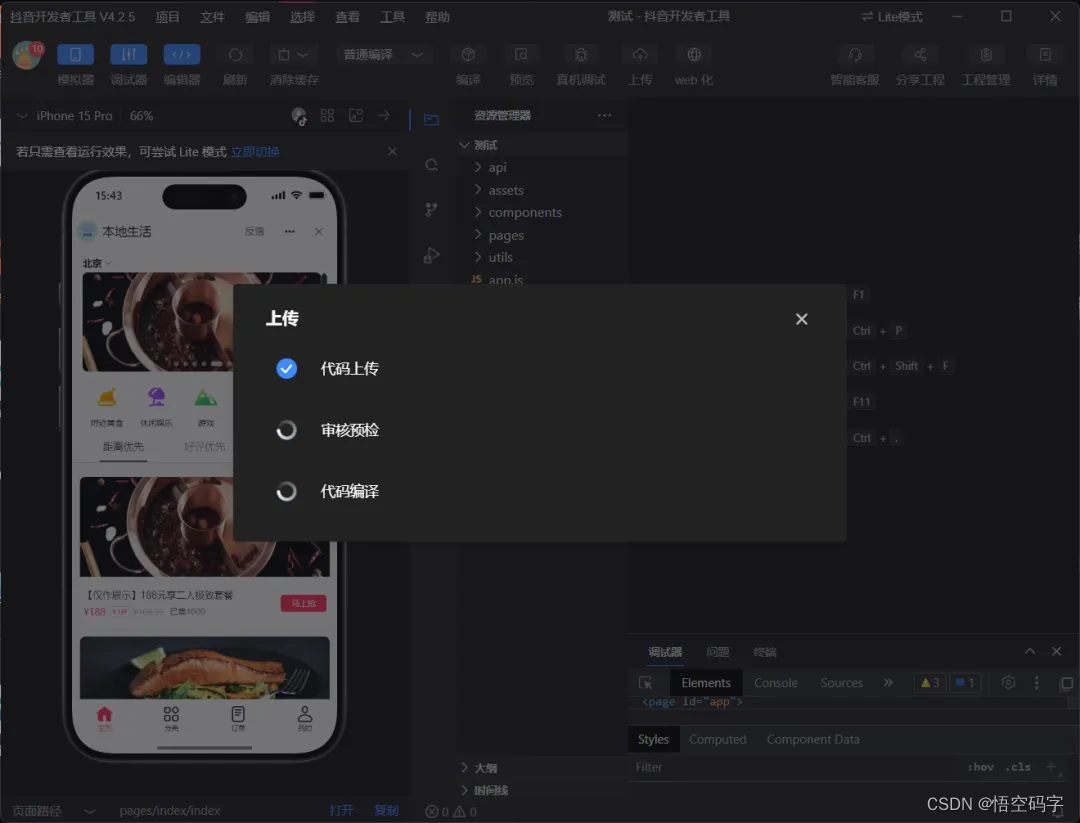The width and height of the screenshot is (1080, 823).
Task: Click the 复制 page path link
Action: [x=386, y=811]
